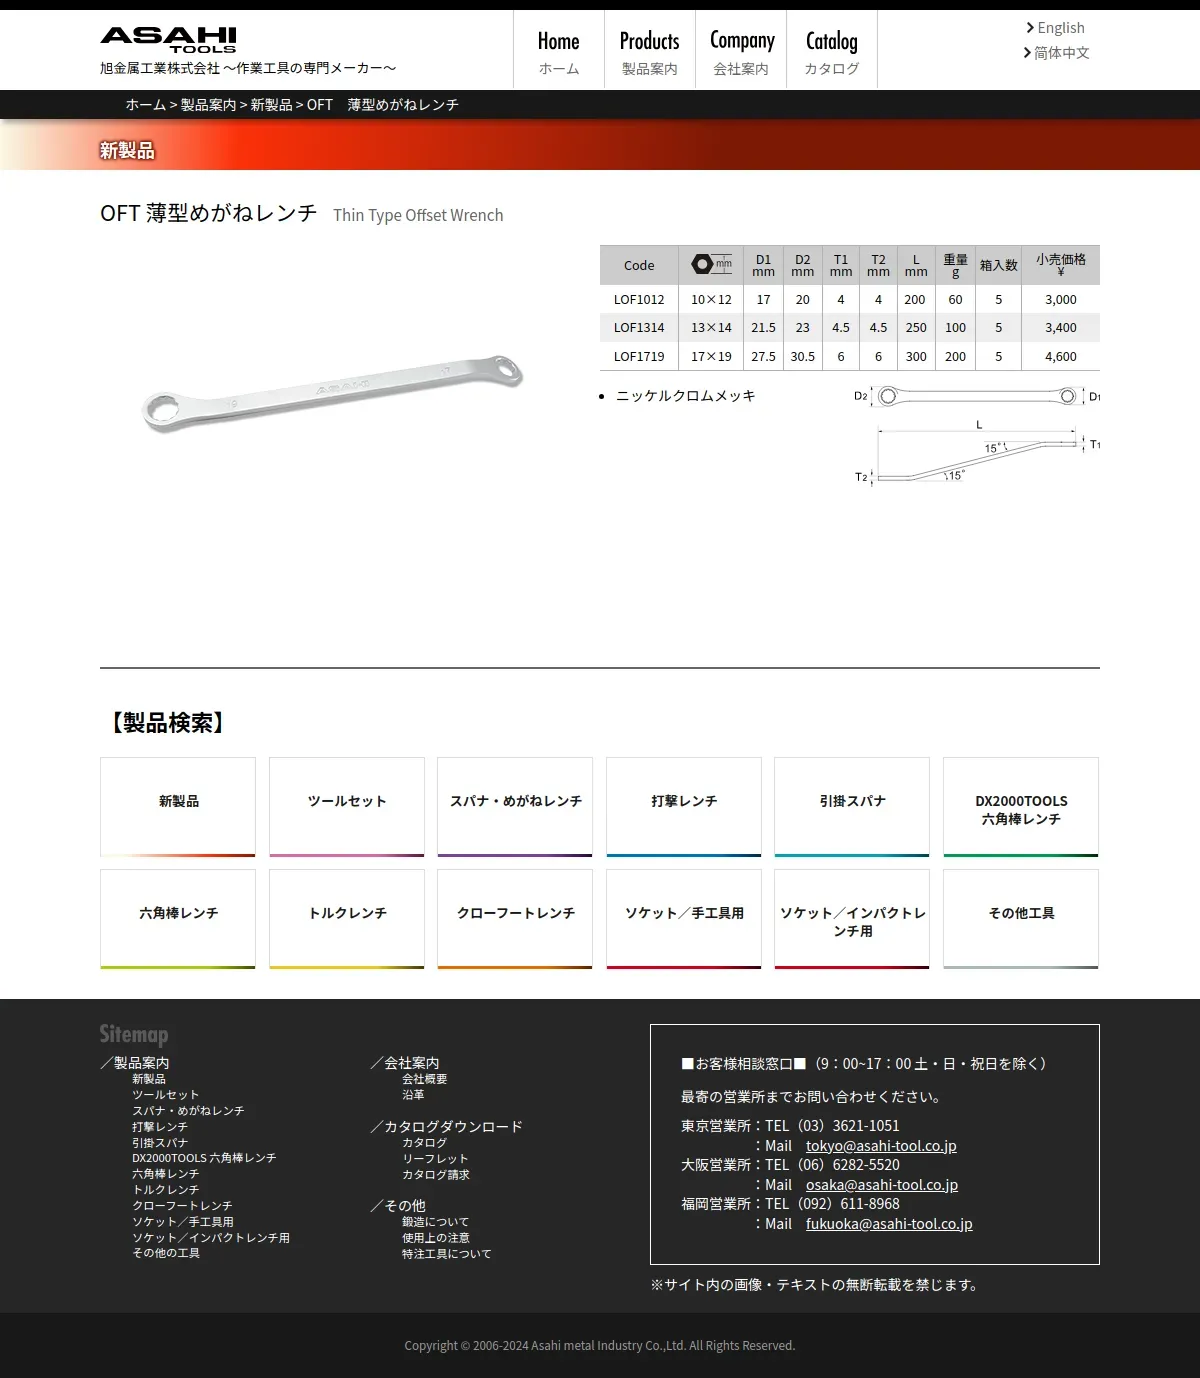The image size is (1200, 1378).
Task: Click sitemap link ツールセット
Action: coord(166,1095)
